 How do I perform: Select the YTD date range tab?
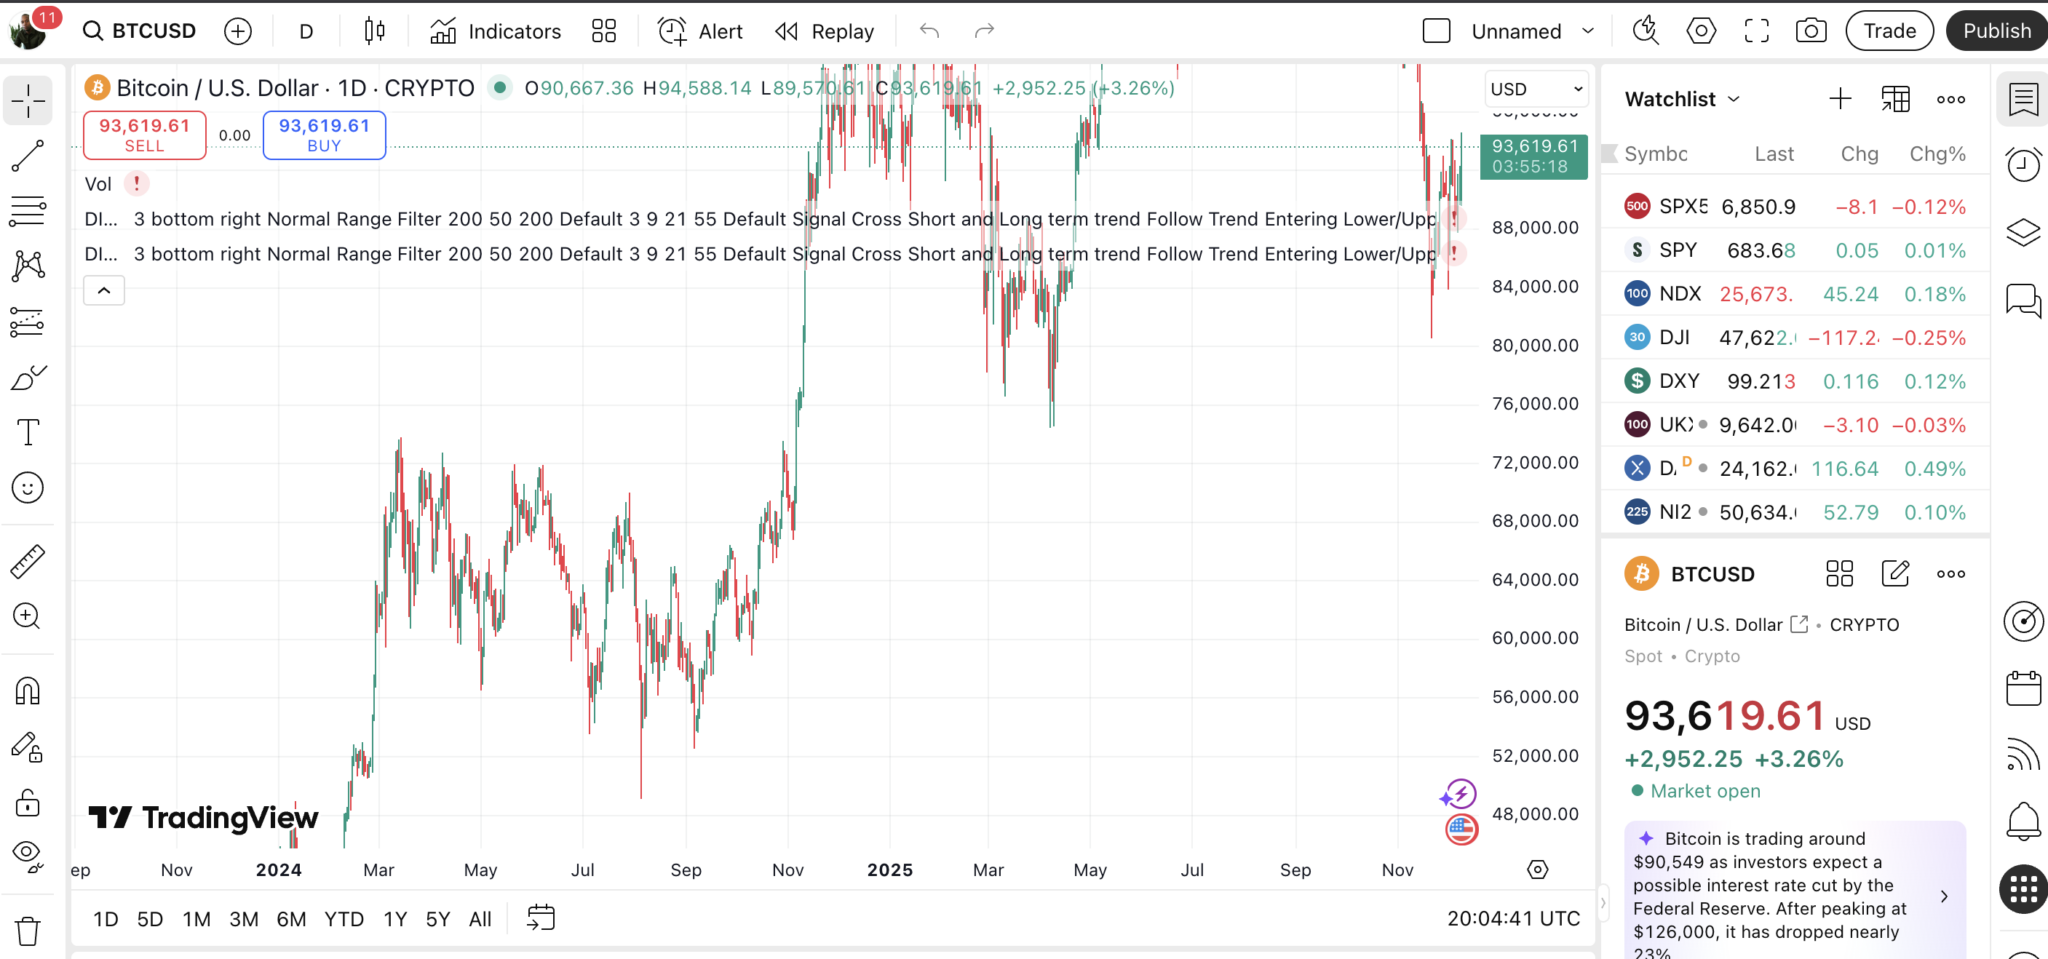pos(344,919)
